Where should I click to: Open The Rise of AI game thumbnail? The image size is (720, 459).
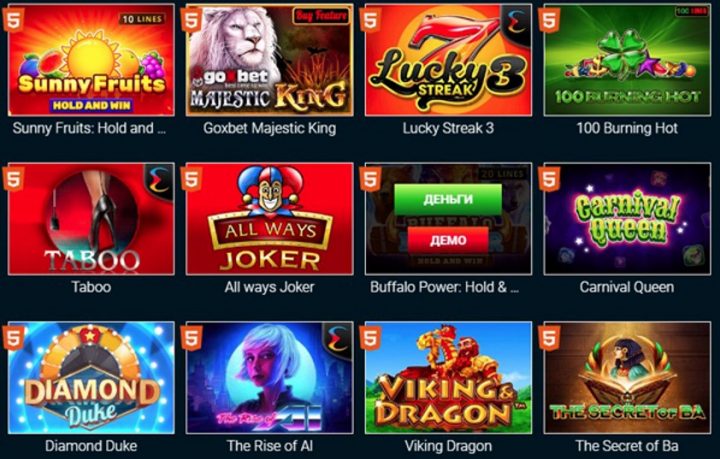click(x=270, y=378)
